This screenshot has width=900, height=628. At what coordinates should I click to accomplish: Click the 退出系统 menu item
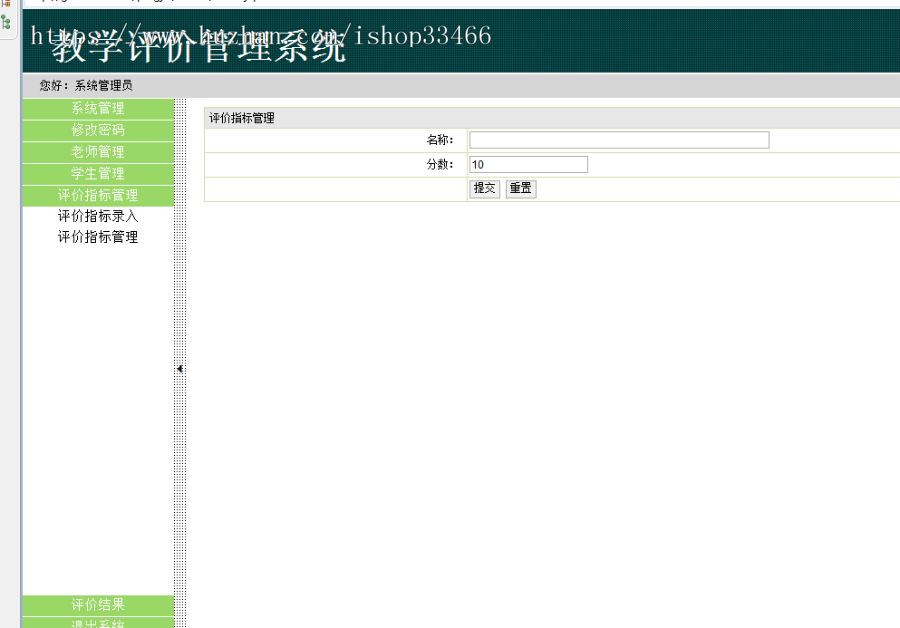click(x=98, y=623)
